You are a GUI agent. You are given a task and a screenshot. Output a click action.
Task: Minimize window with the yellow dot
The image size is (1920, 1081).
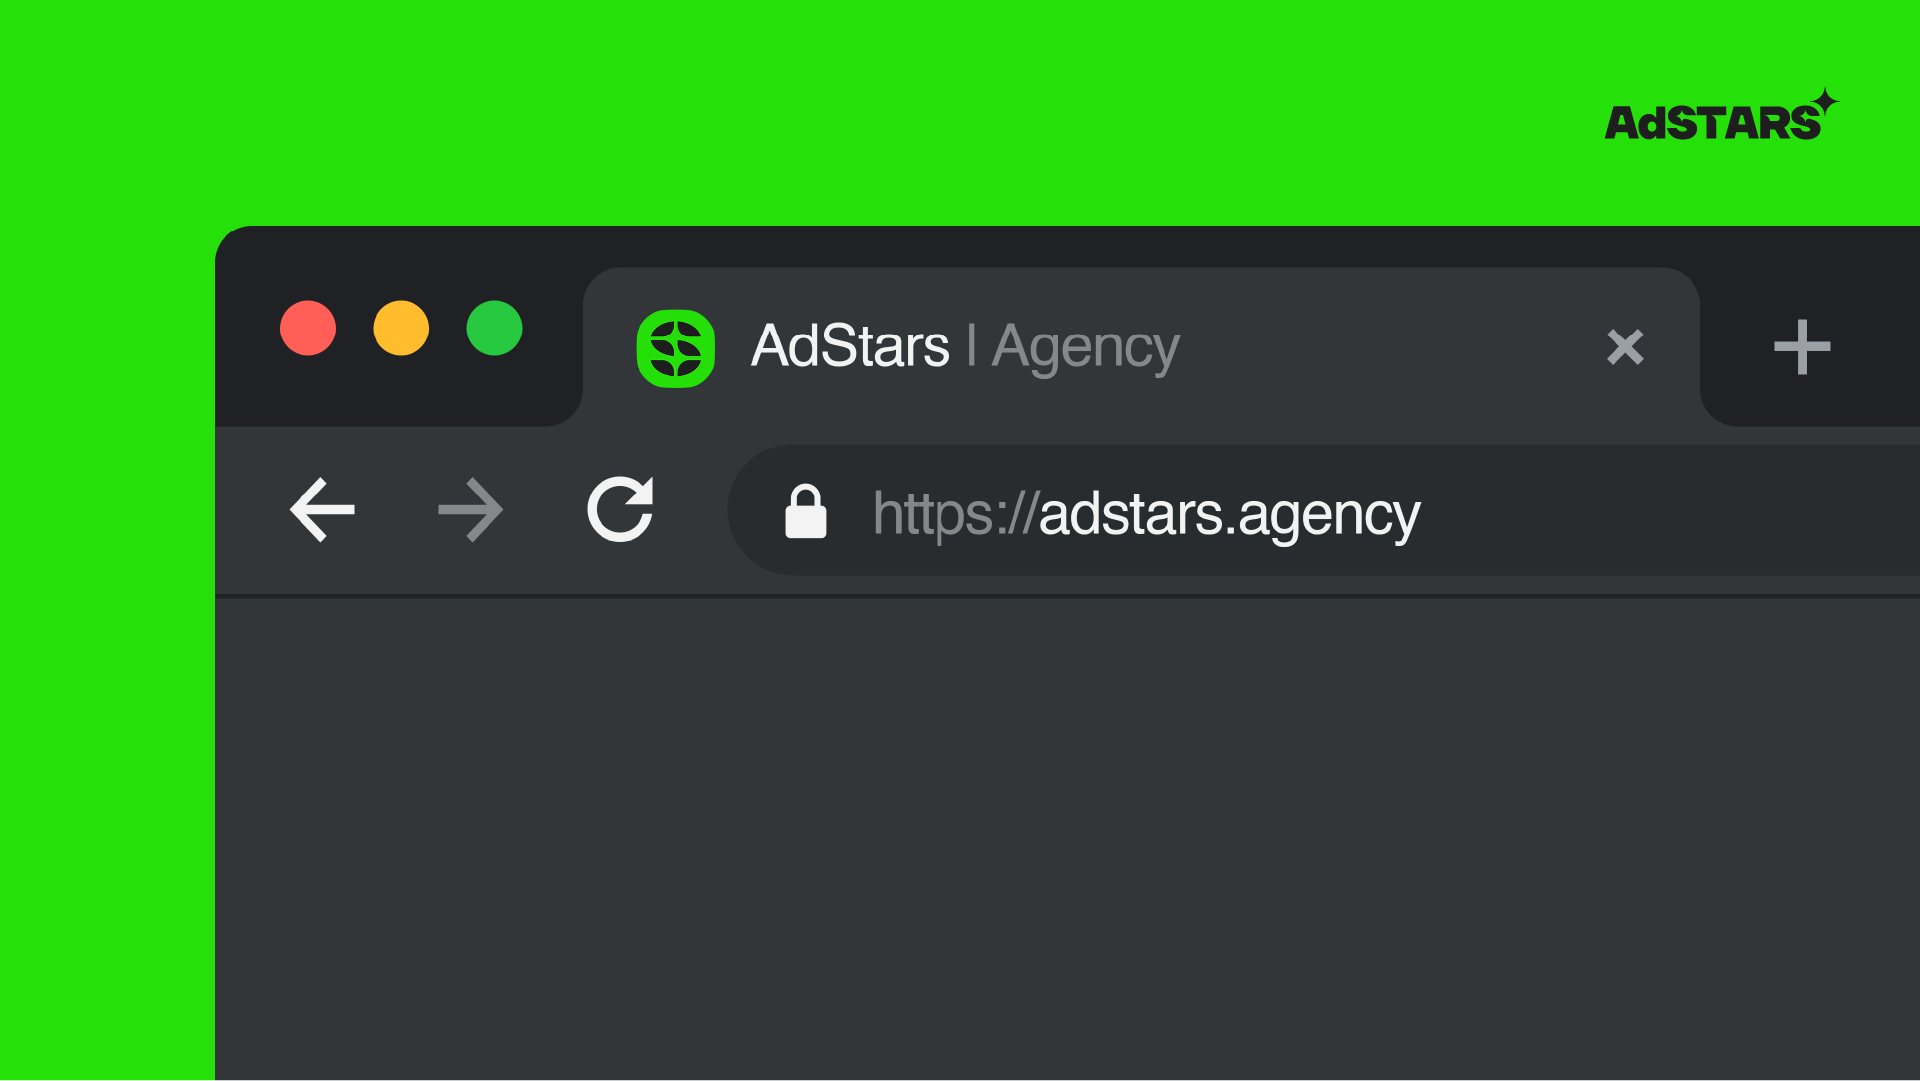[401, 328]
